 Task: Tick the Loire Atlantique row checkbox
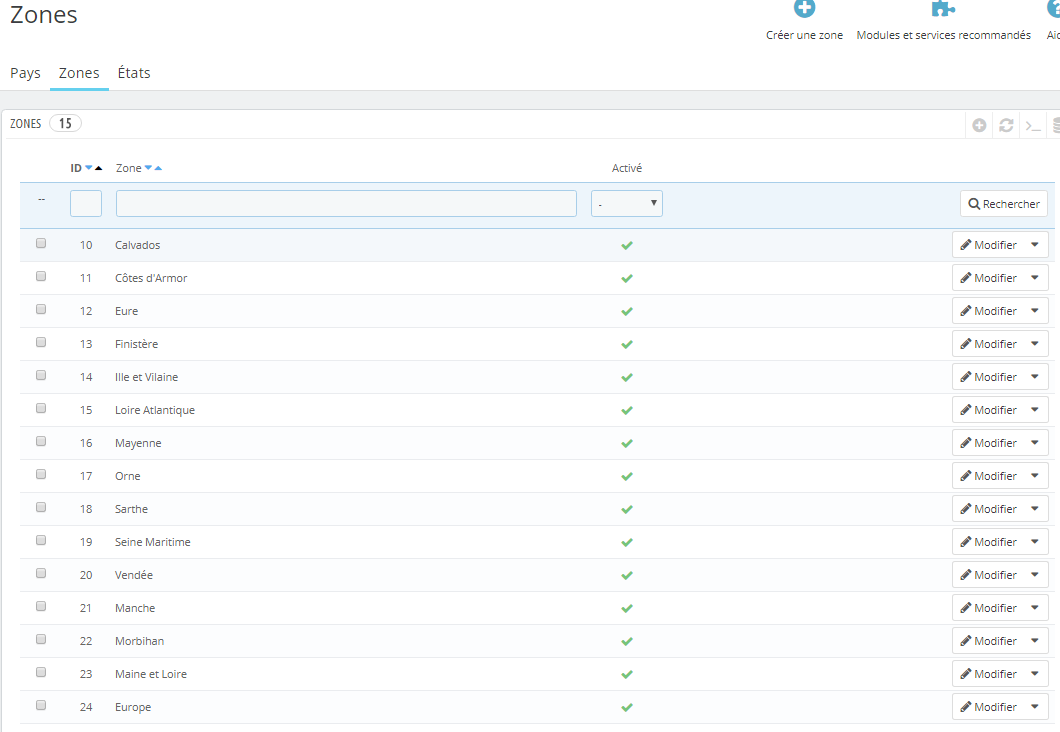pyautogui.click(x=41, y=408)
